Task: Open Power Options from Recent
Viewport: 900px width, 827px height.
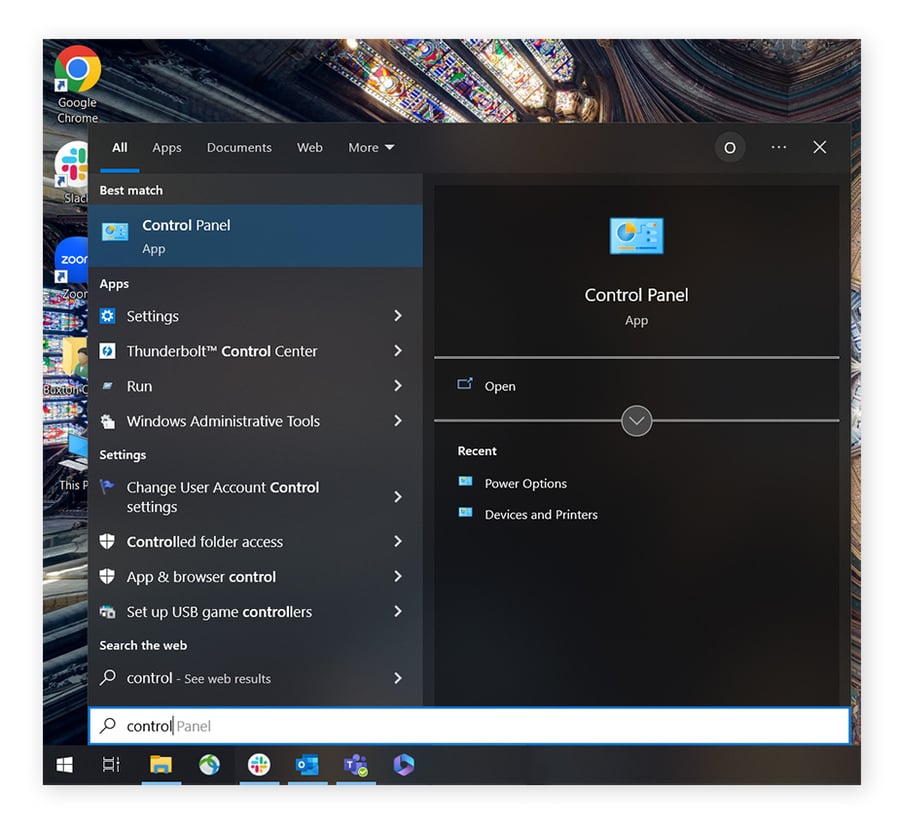Action: (x=525, y=483)
